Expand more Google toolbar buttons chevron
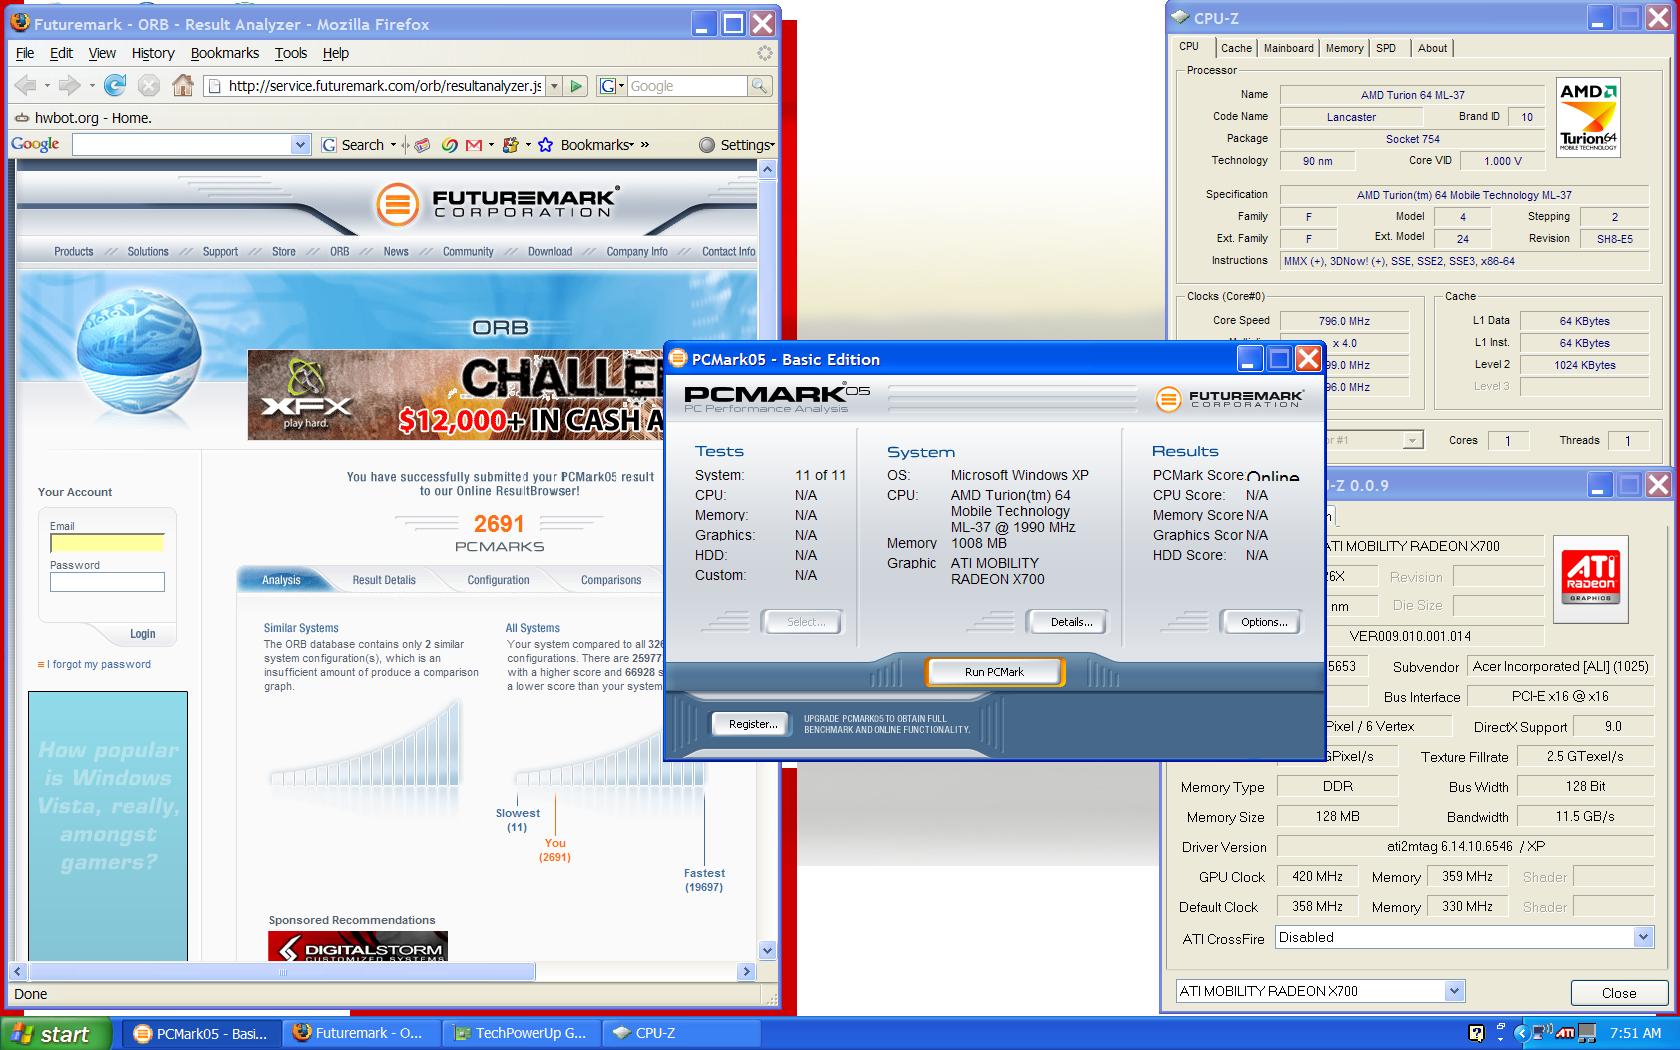 (x=645, y=145)
